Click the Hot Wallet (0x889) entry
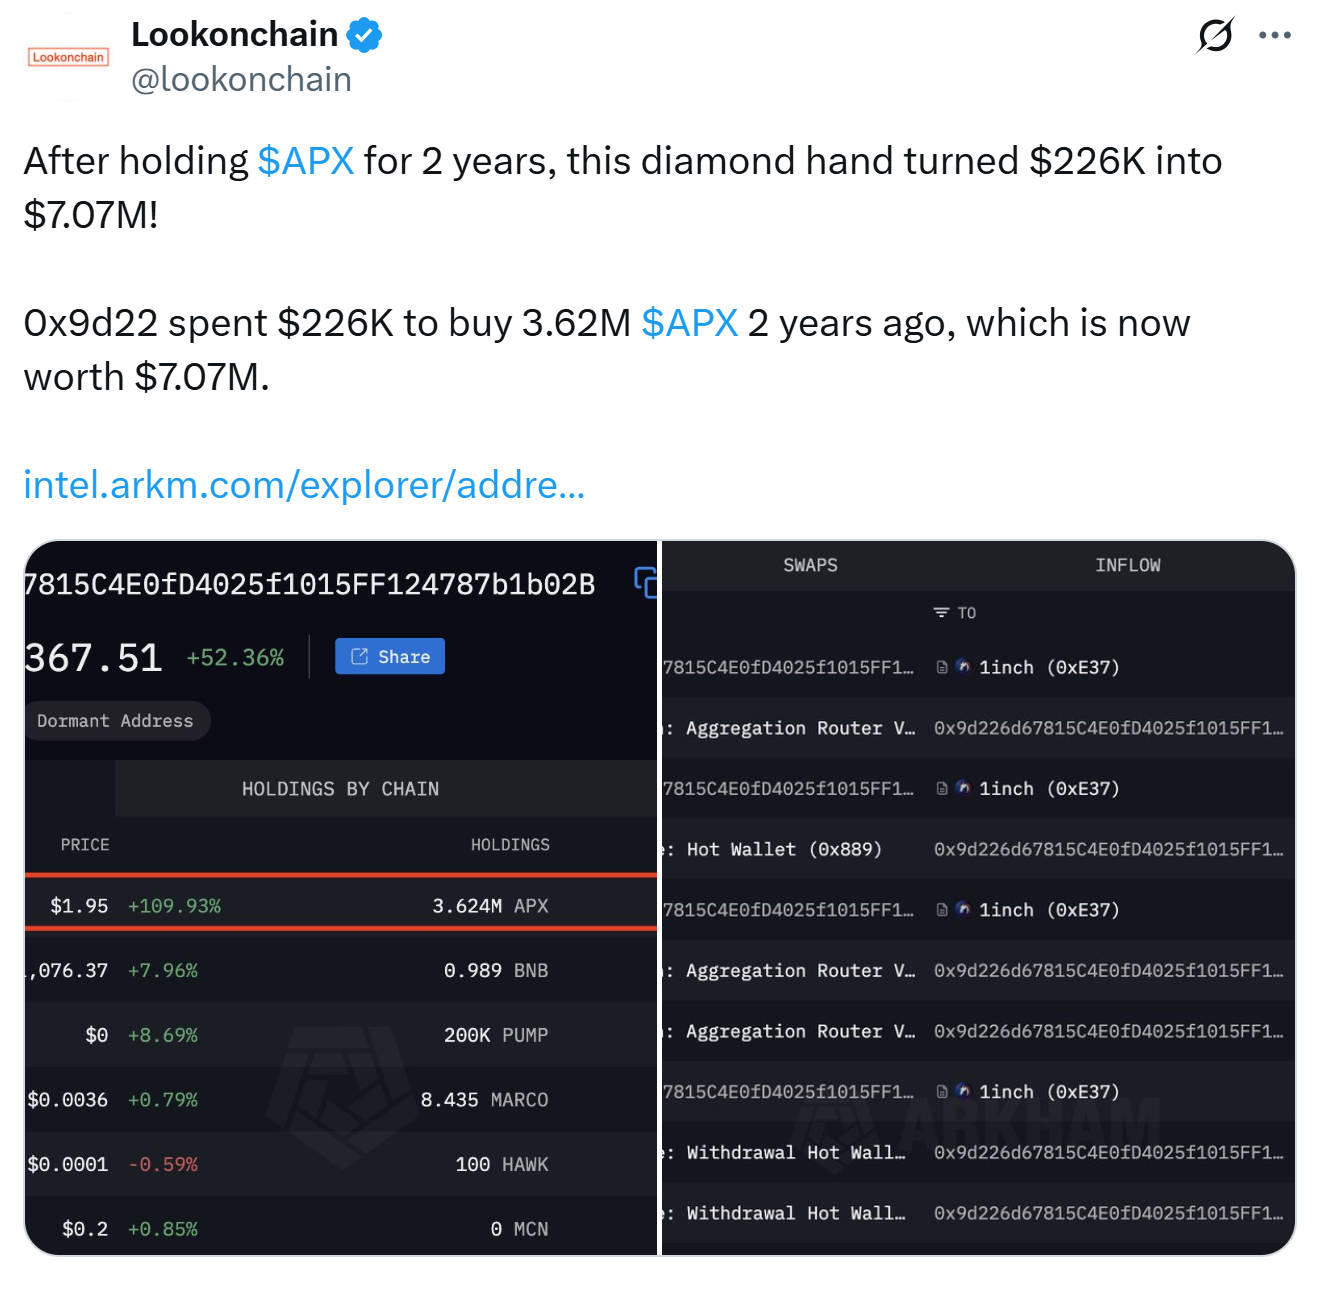Viewport: 1325px width, 1289px height. pyautogui.click(x=784, y=849)
